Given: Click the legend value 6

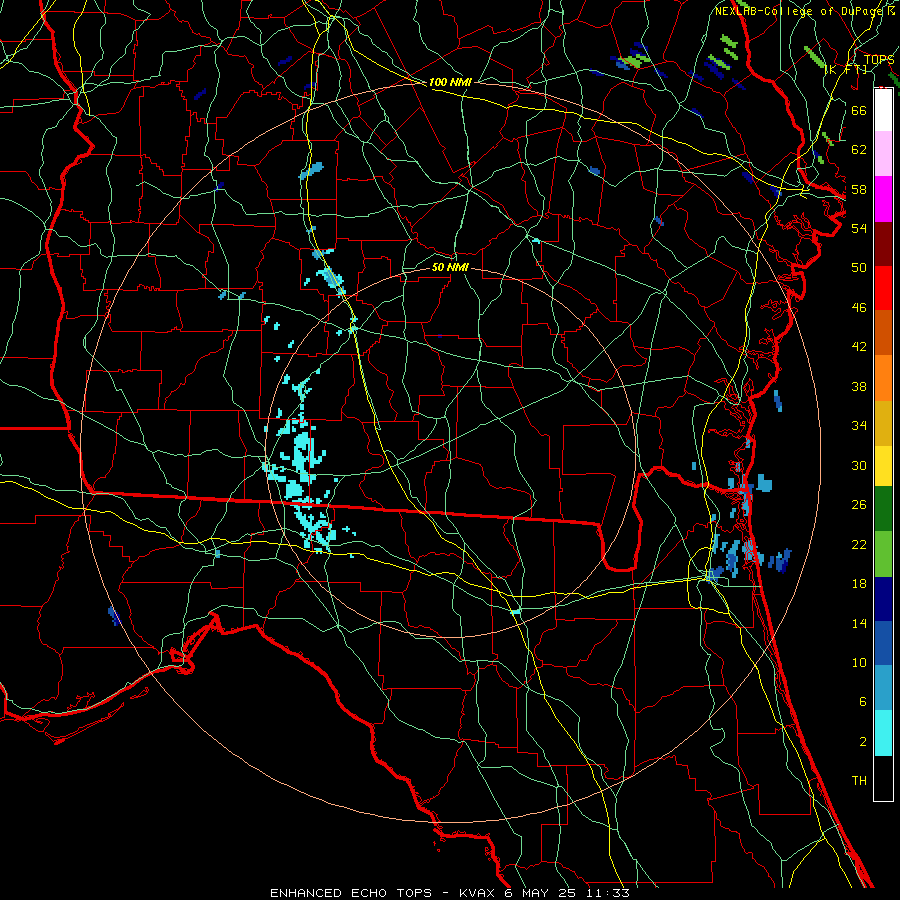Looking at the screenshot, I should [863, 702].
